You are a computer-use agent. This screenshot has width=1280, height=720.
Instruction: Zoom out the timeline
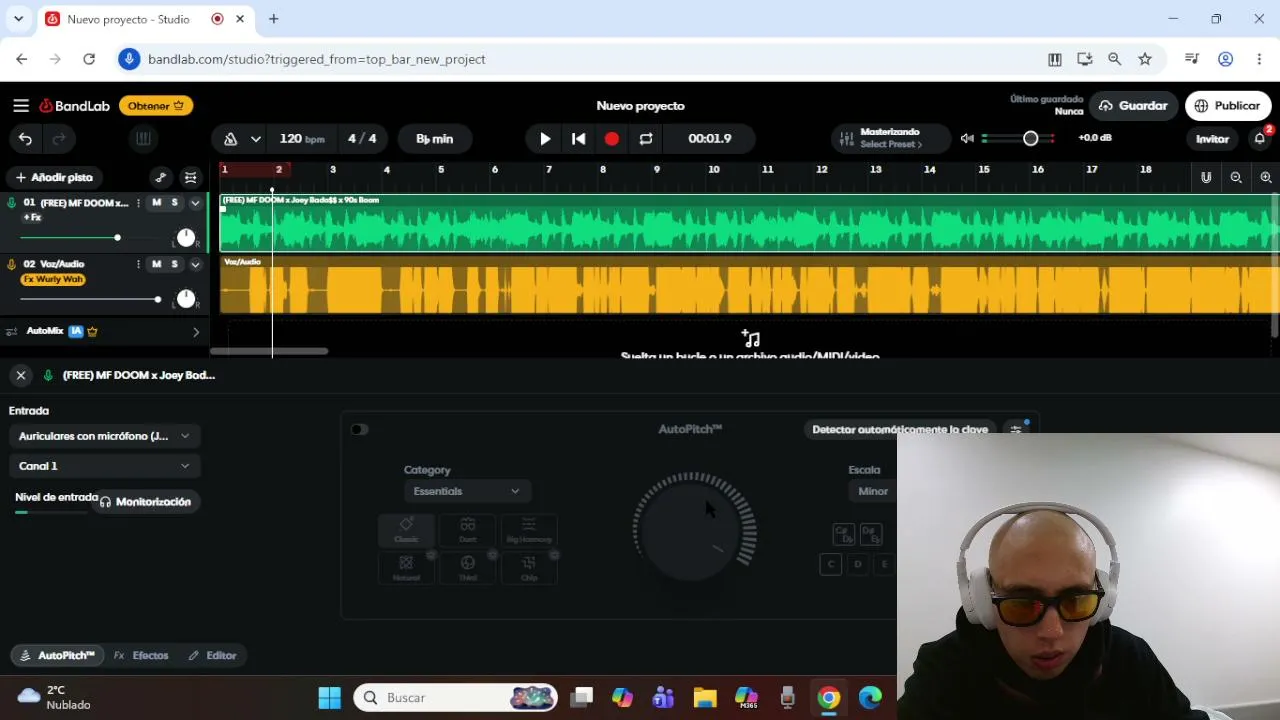pos(1236,177)
